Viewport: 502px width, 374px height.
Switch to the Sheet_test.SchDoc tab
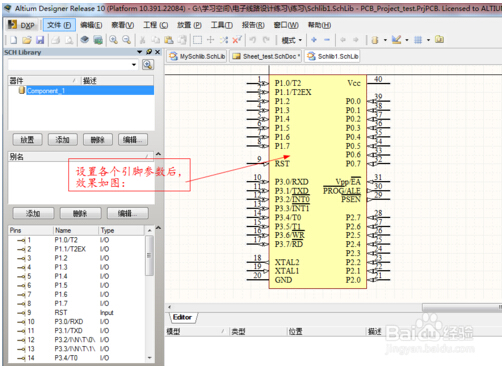[x=266, y=56]
